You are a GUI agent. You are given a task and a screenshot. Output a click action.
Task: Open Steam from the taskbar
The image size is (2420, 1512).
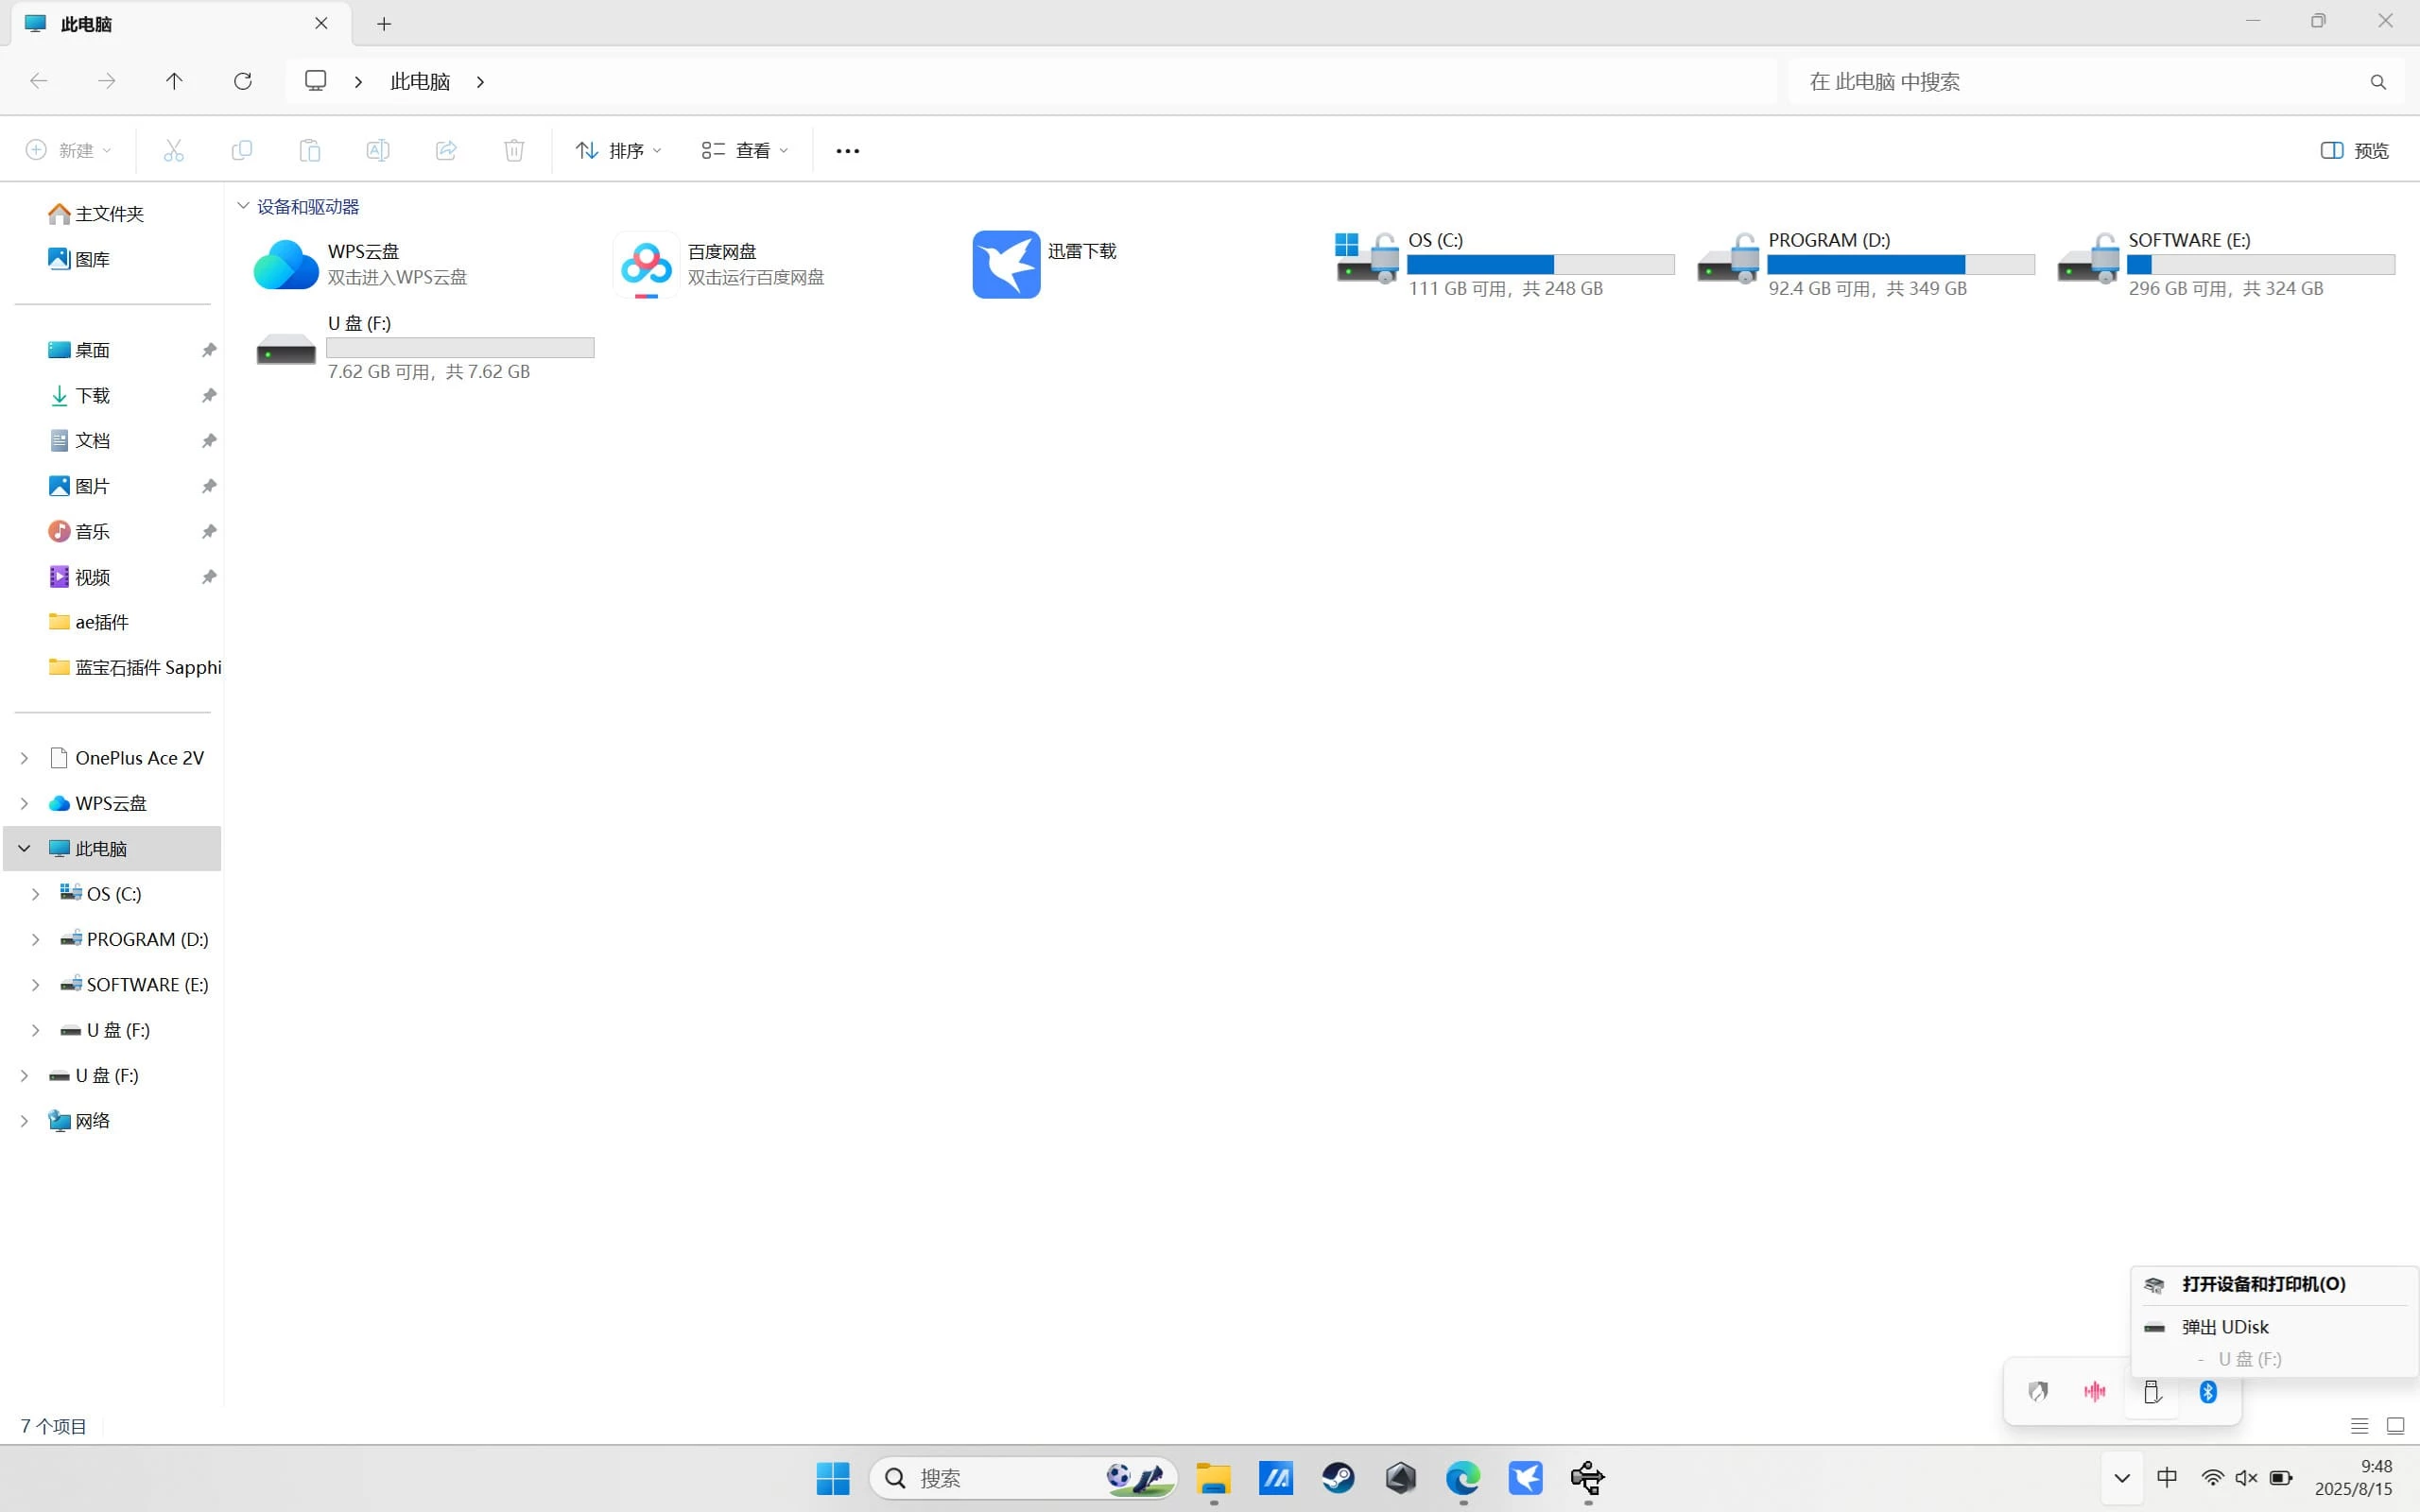pos(1338,1477)
